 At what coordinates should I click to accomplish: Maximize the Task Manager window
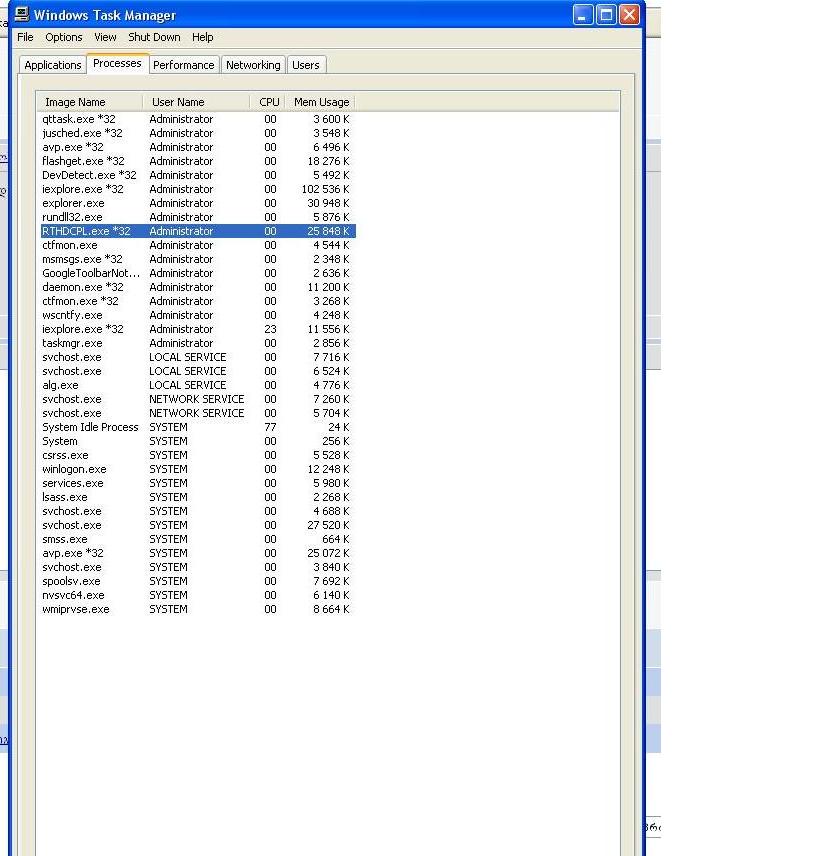pyautogui.click(x=606, y=15)
